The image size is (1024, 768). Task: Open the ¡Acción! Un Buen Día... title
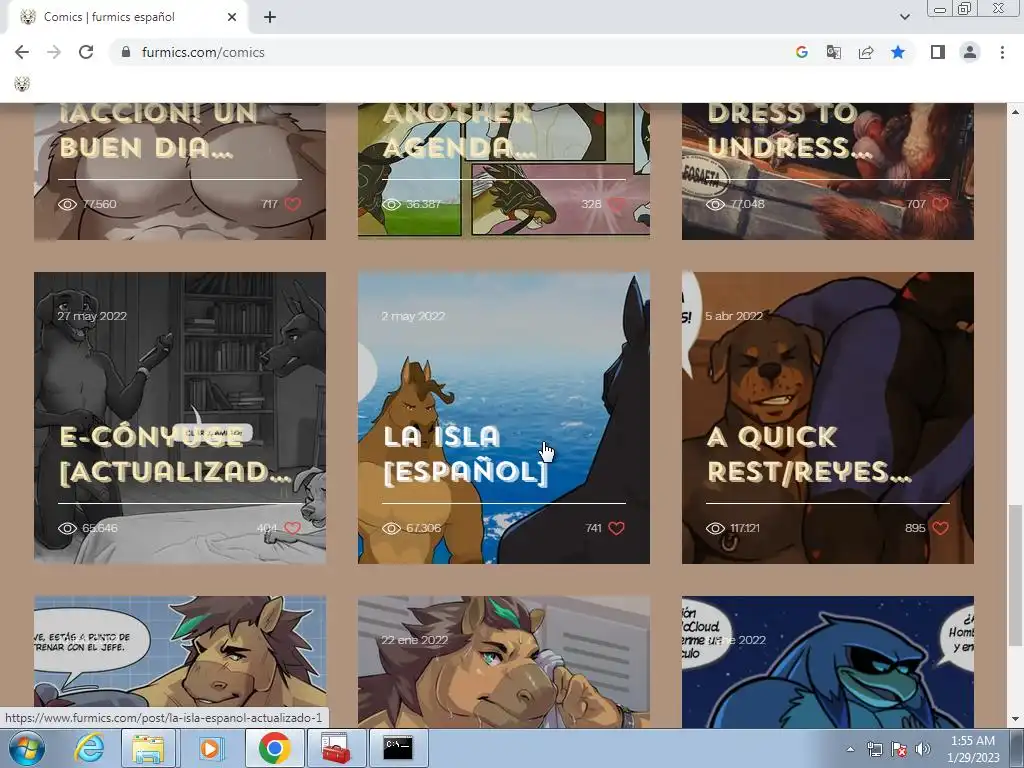pos(158,131)
